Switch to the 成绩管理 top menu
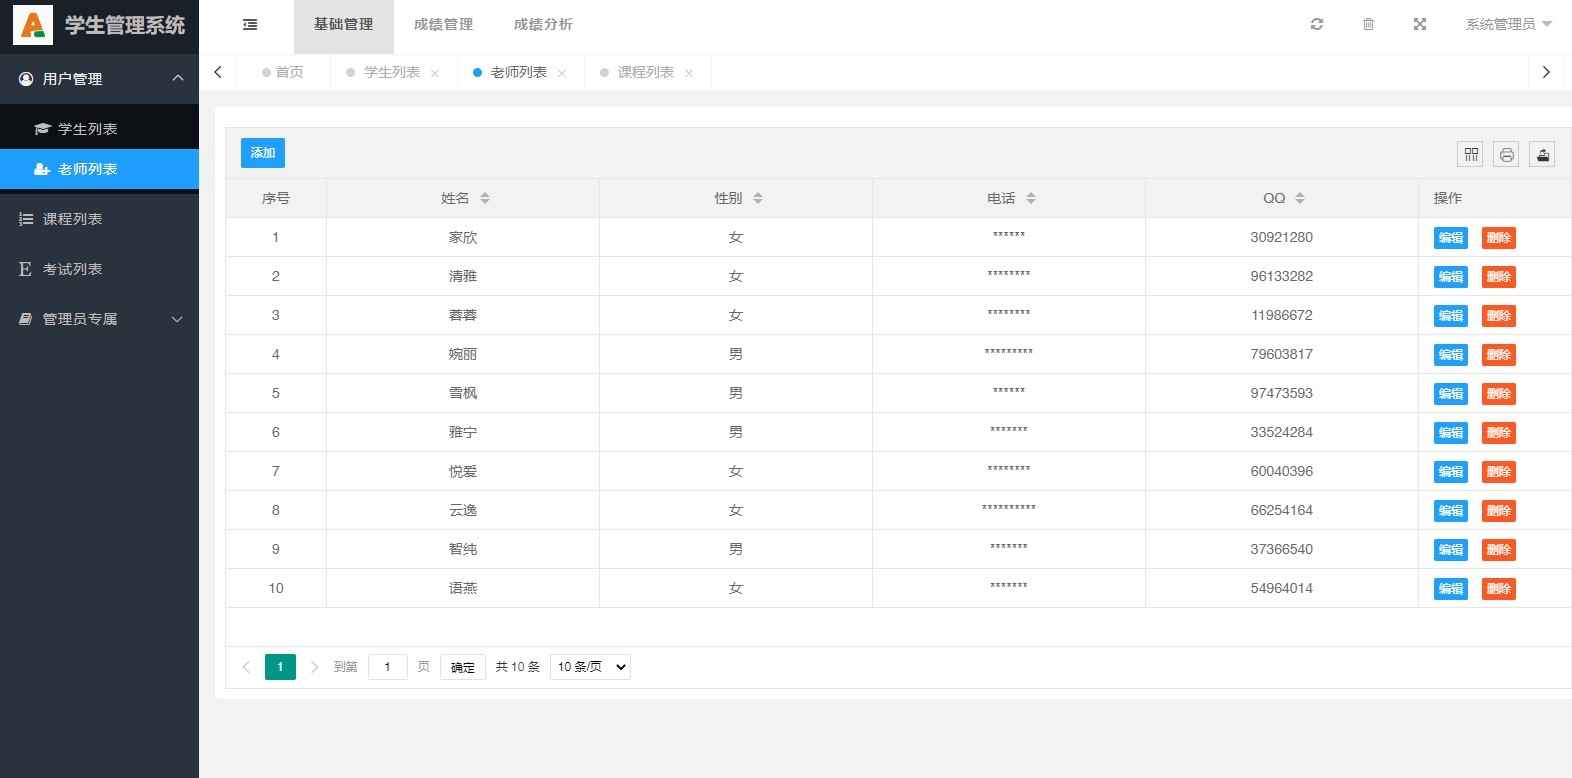 pyautogui.click(x=443, y=25)
